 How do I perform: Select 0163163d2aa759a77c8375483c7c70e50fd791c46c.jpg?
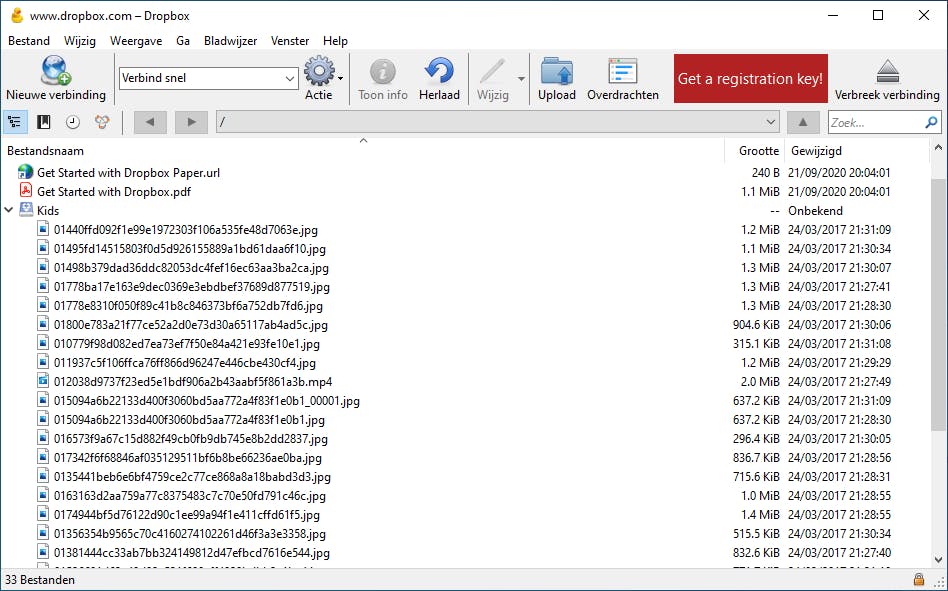[x=190, y=496]
